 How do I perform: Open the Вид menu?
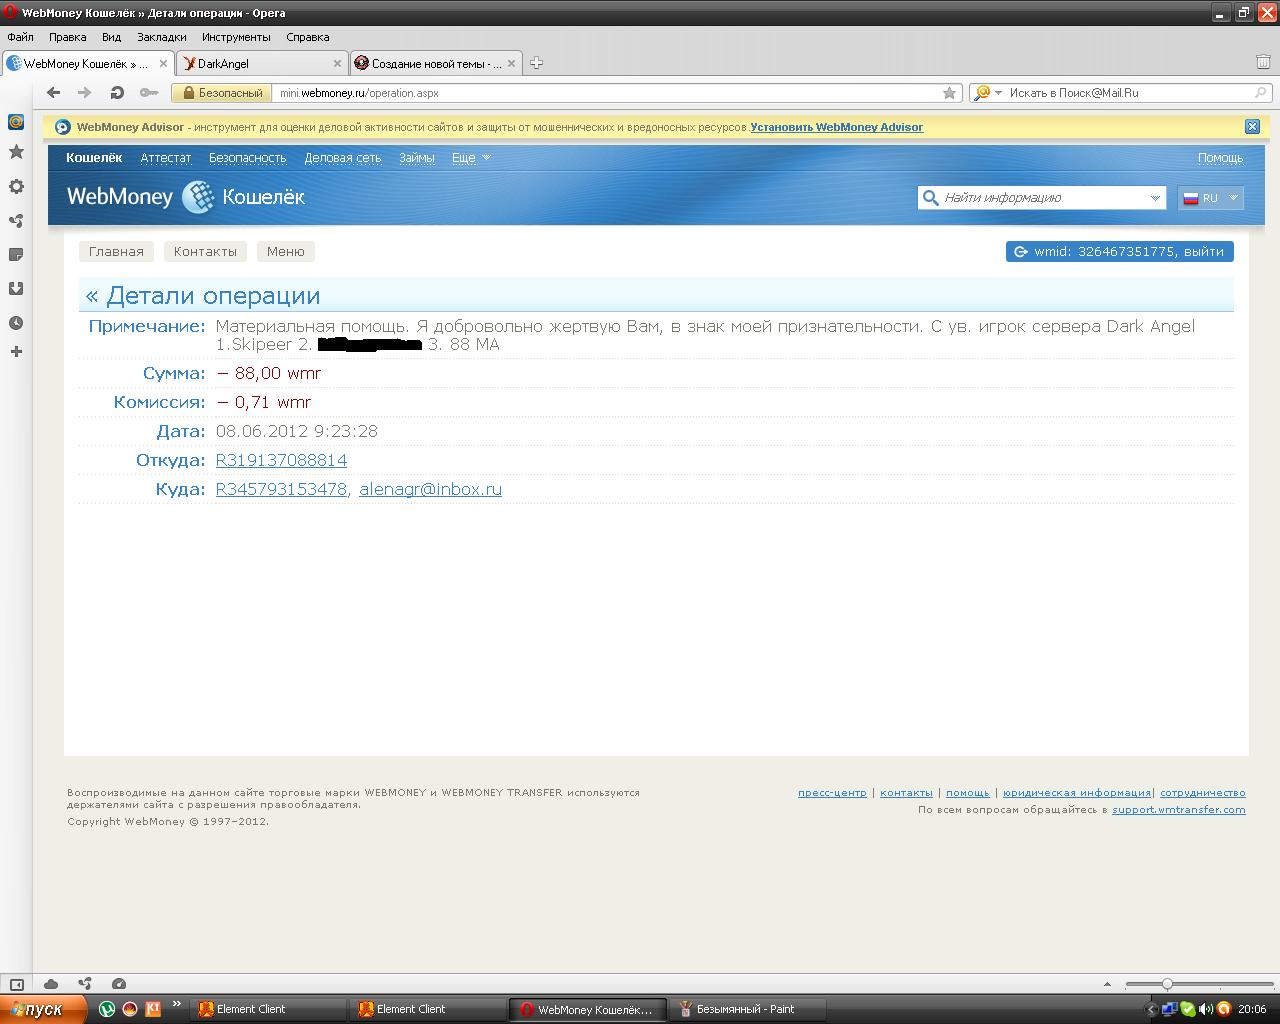coord(111,37)
